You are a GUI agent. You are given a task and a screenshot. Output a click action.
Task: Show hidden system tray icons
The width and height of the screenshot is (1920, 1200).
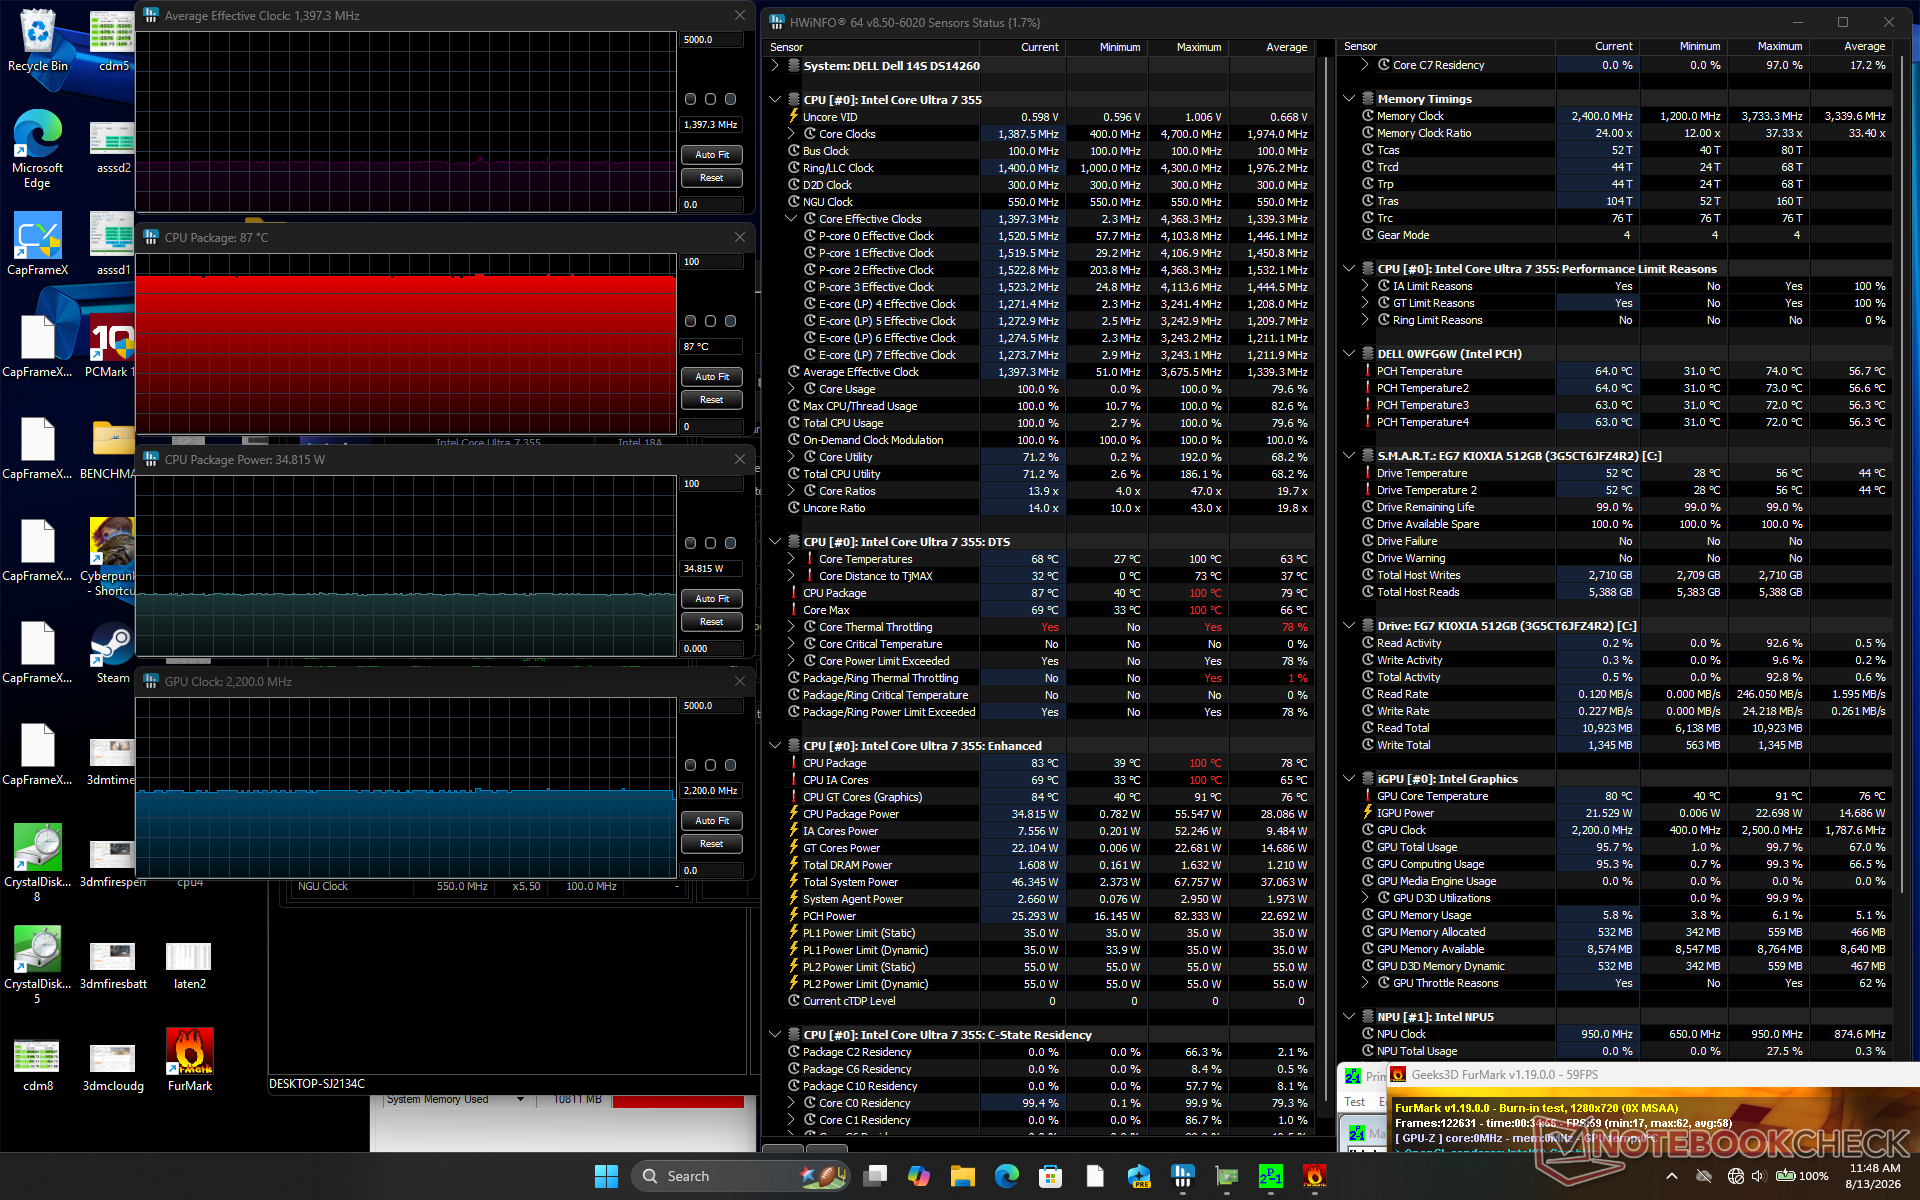pyautogui.click(x=1672, y=1176)
